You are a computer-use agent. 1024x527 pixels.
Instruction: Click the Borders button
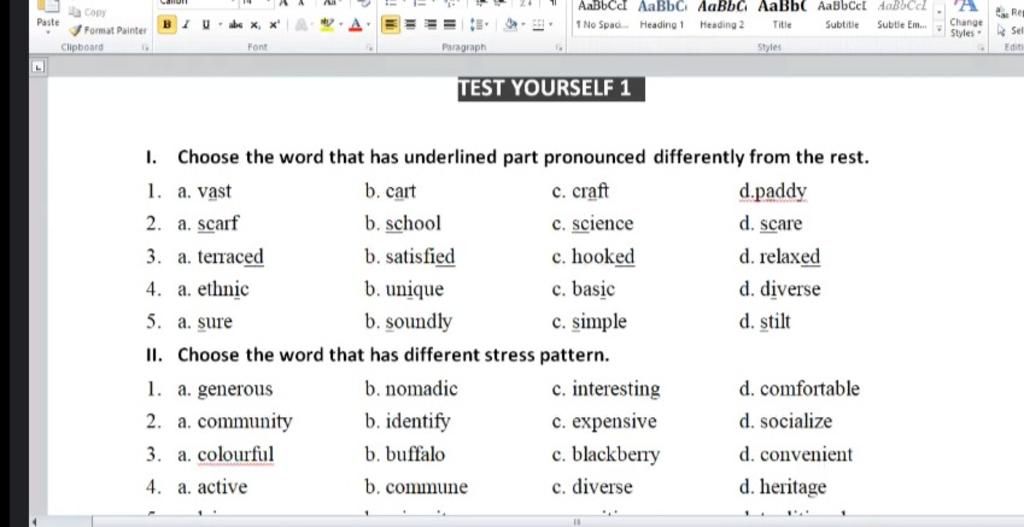(538, 25)
